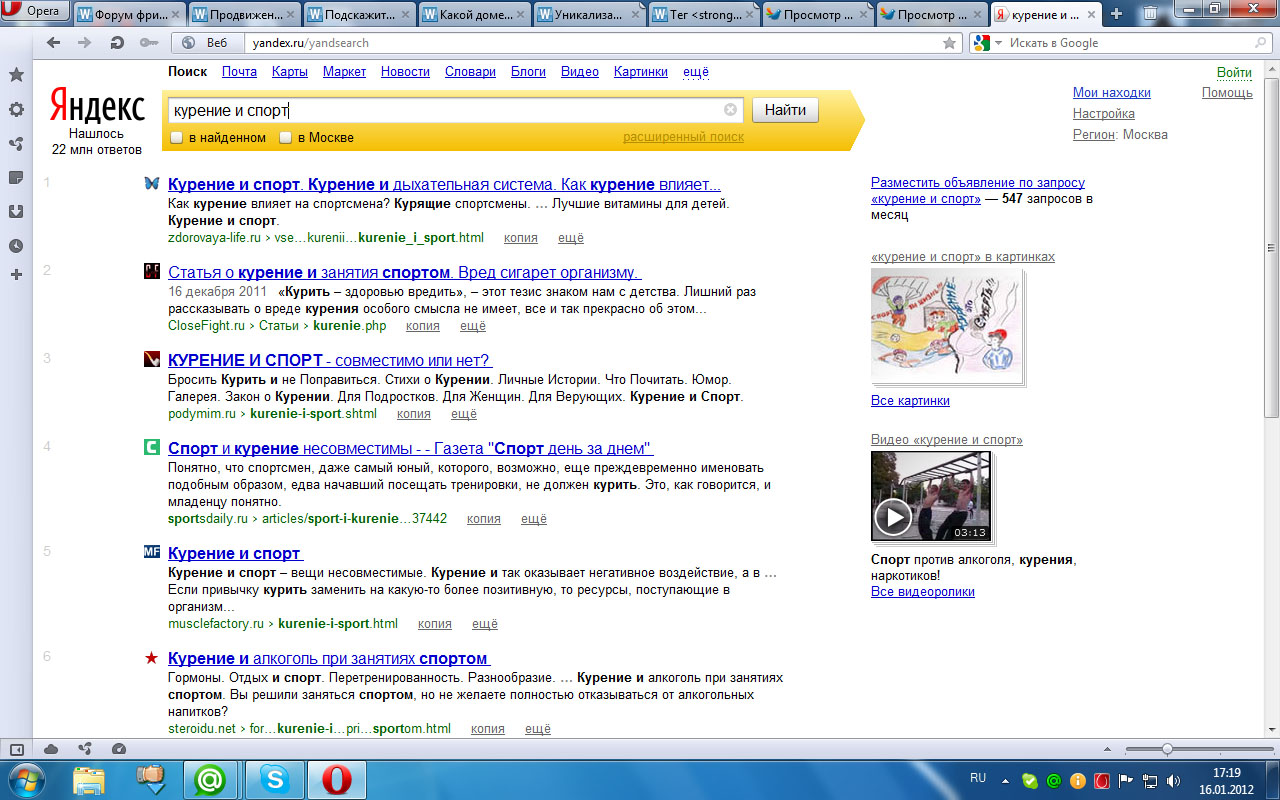Switch to the 'Тег <strong...' tab
The height and width of the screenshot is (800, 1280).
702,14
